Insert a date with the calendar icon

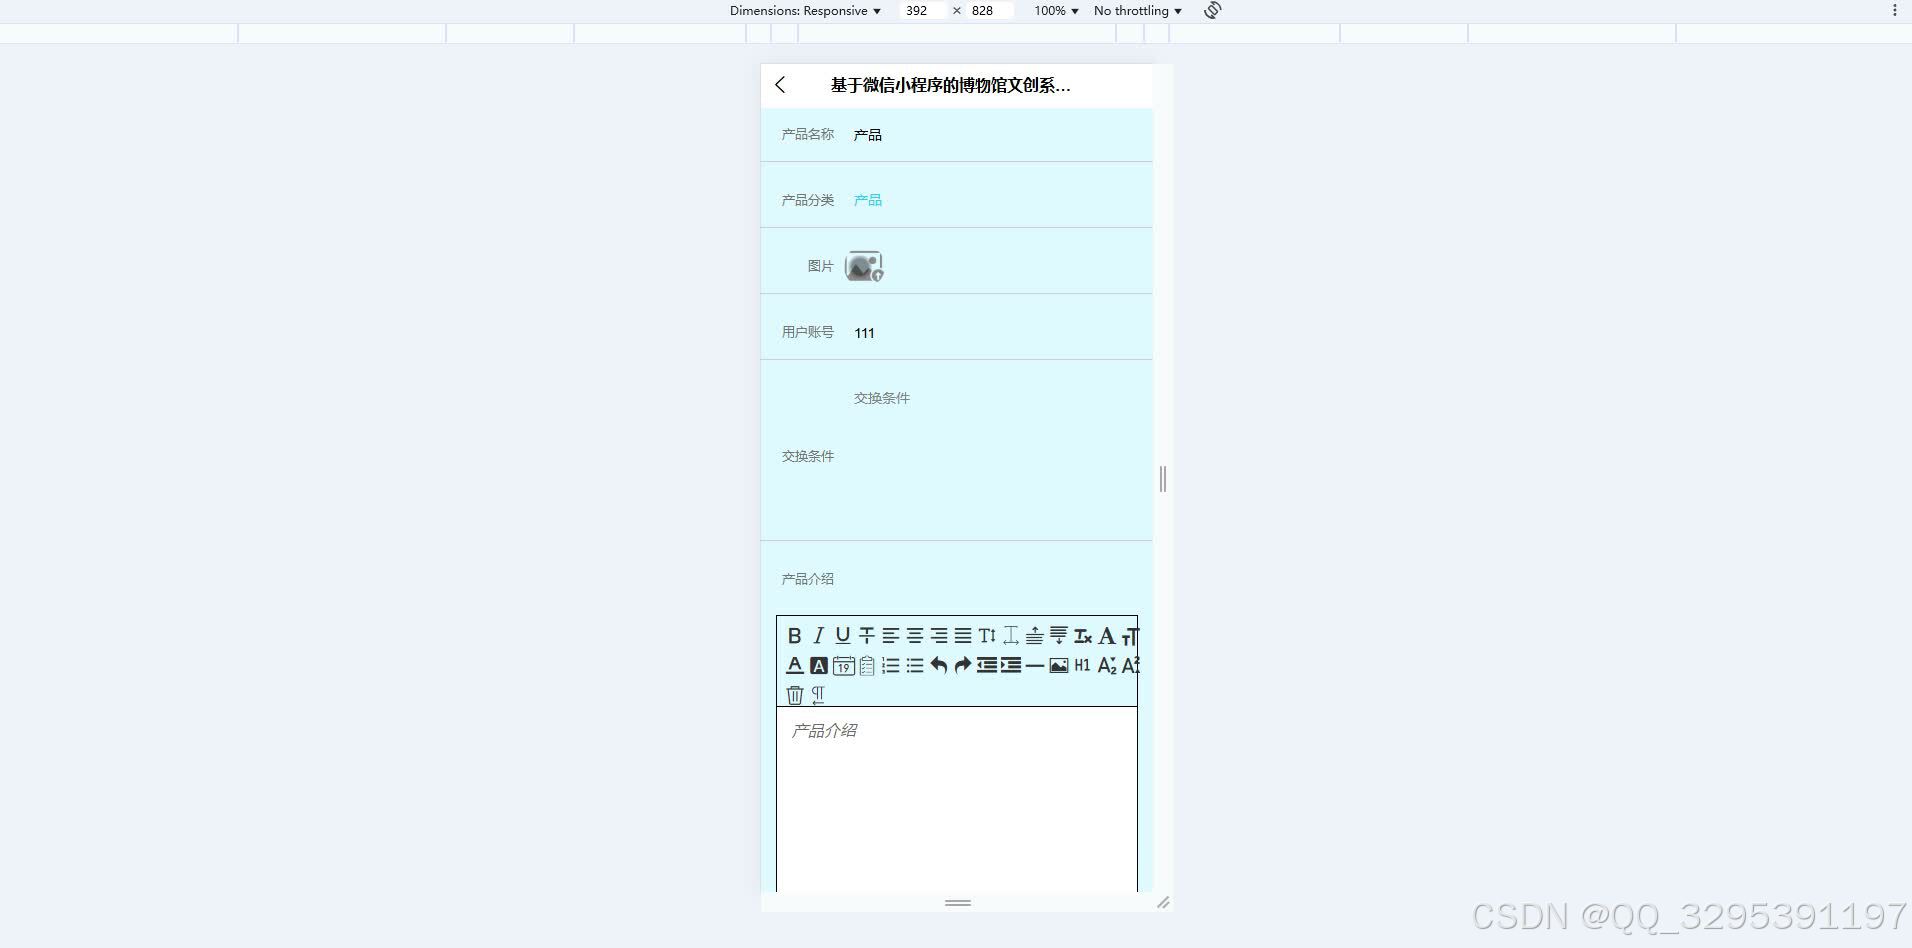[843, 665]
